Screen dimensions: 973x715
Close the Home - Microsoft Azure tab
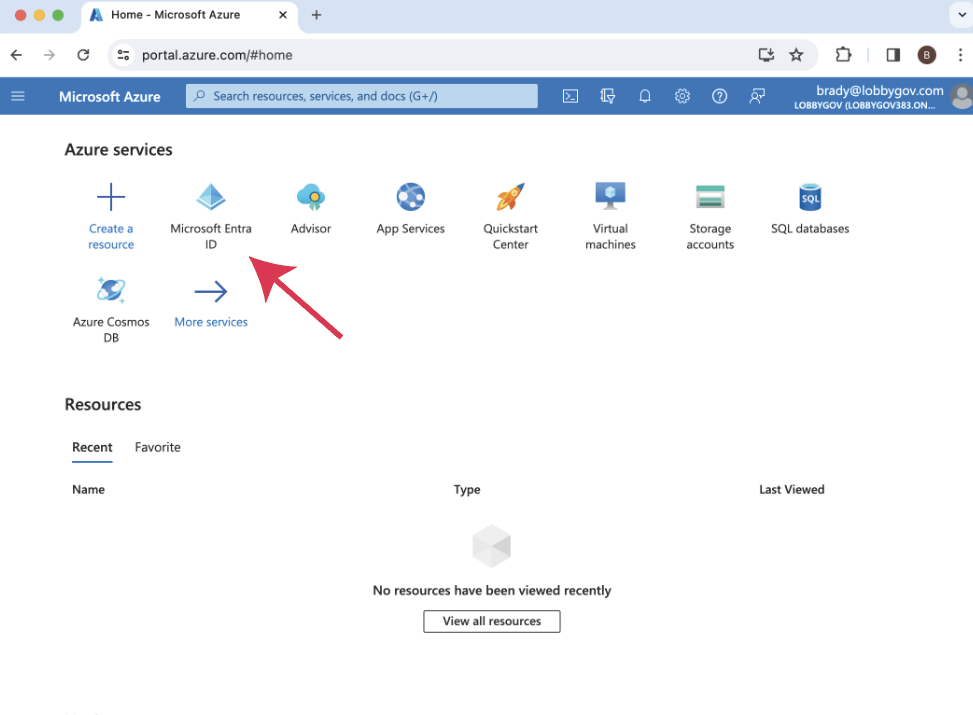(x=283, y=15)
